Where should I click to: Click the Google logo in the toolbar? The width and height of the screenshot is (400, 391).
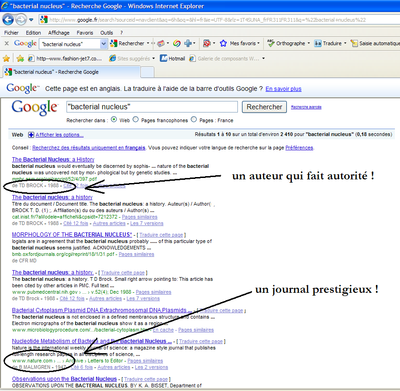pos(25,43)
